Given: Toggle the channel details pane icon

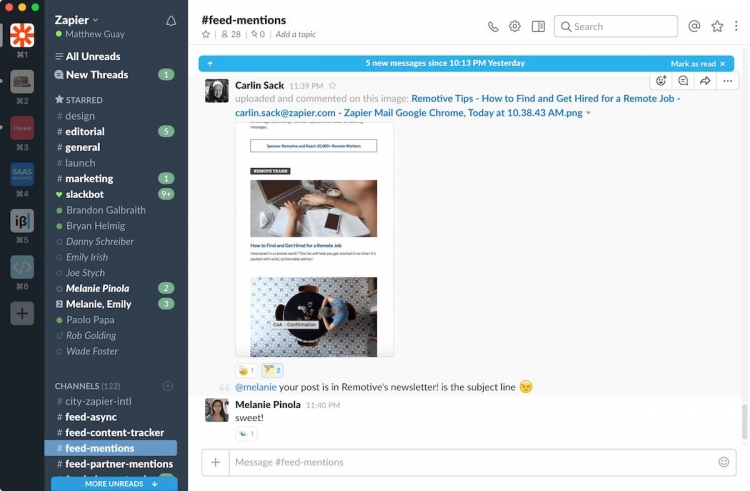Looking at the screenshot, I should [538, 27].
